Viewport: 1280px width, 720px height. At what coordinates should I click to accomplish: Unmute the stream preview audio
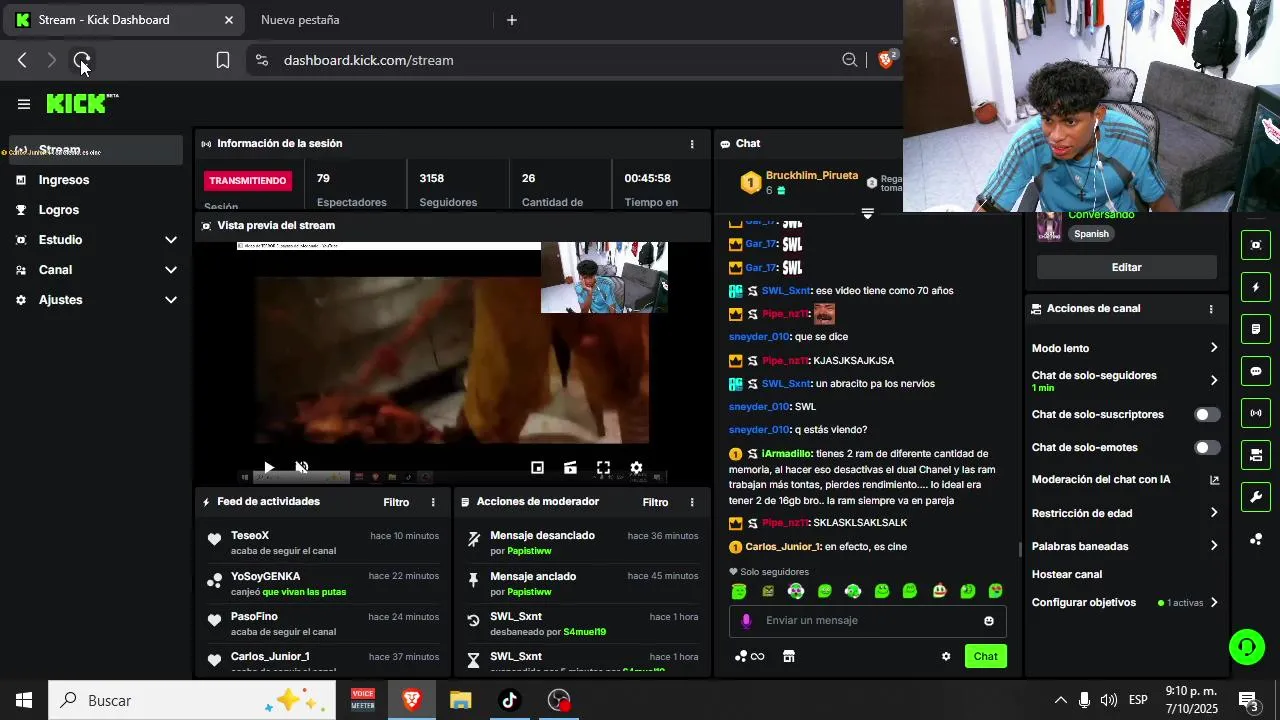coord(302,467)
